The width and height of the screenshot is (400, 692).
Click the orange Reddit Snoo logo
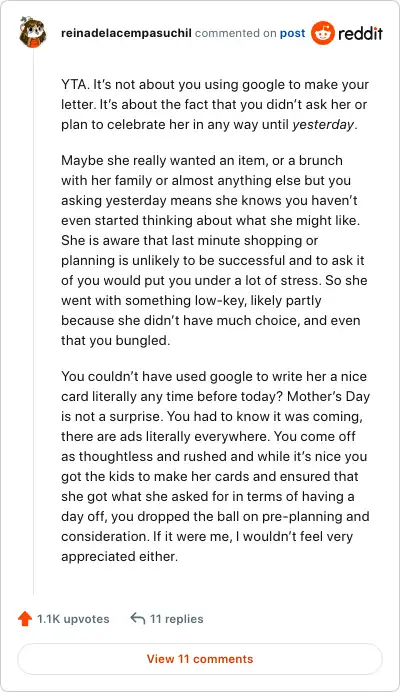click(323, 33)
